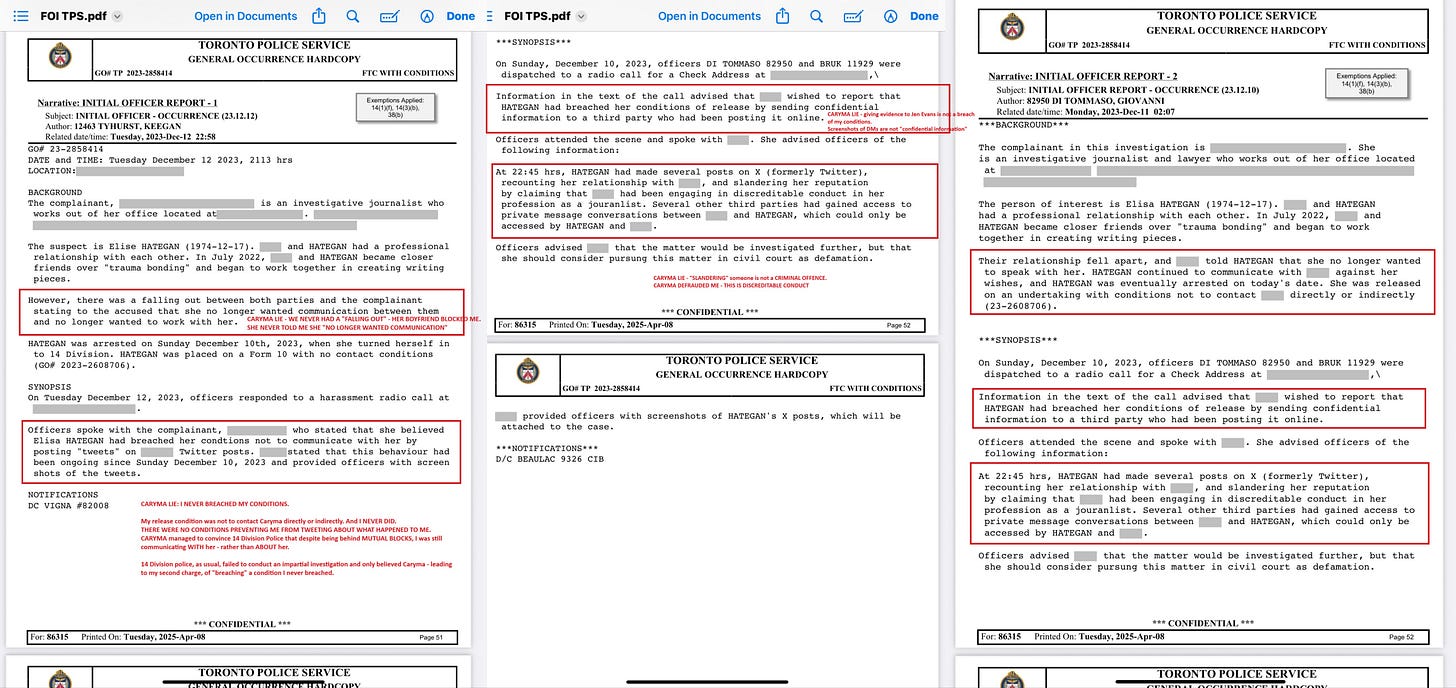Tap Done in the left viewer toolbar
The height and width of the screenshot is (688, 1456).
click(x=461, y=16)
